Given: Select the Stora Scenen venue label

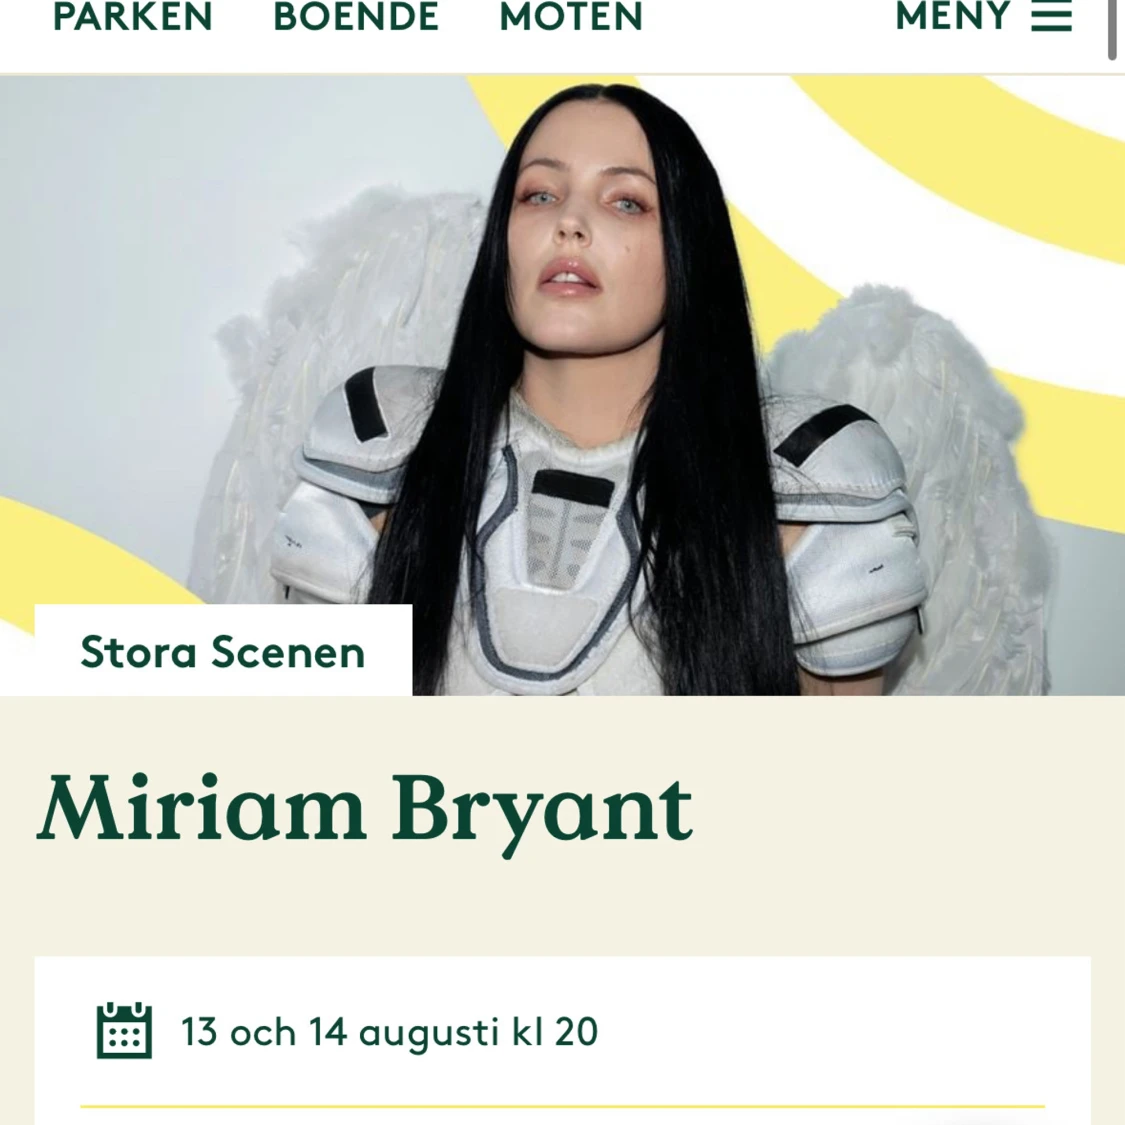Looking at the screenshot, I should pos(223,651).
